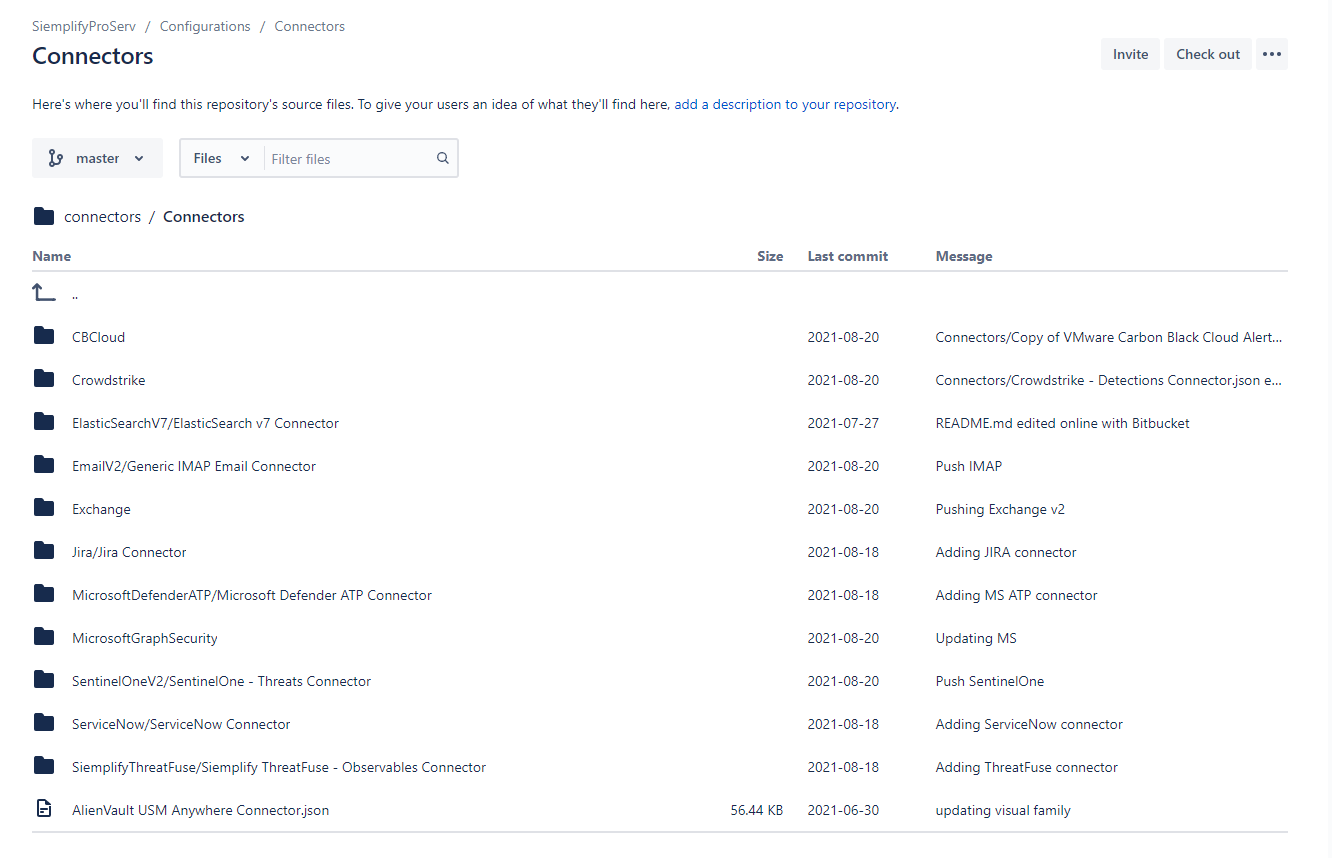Click the parent directory up-arrow icon

[x=44, y=293]
